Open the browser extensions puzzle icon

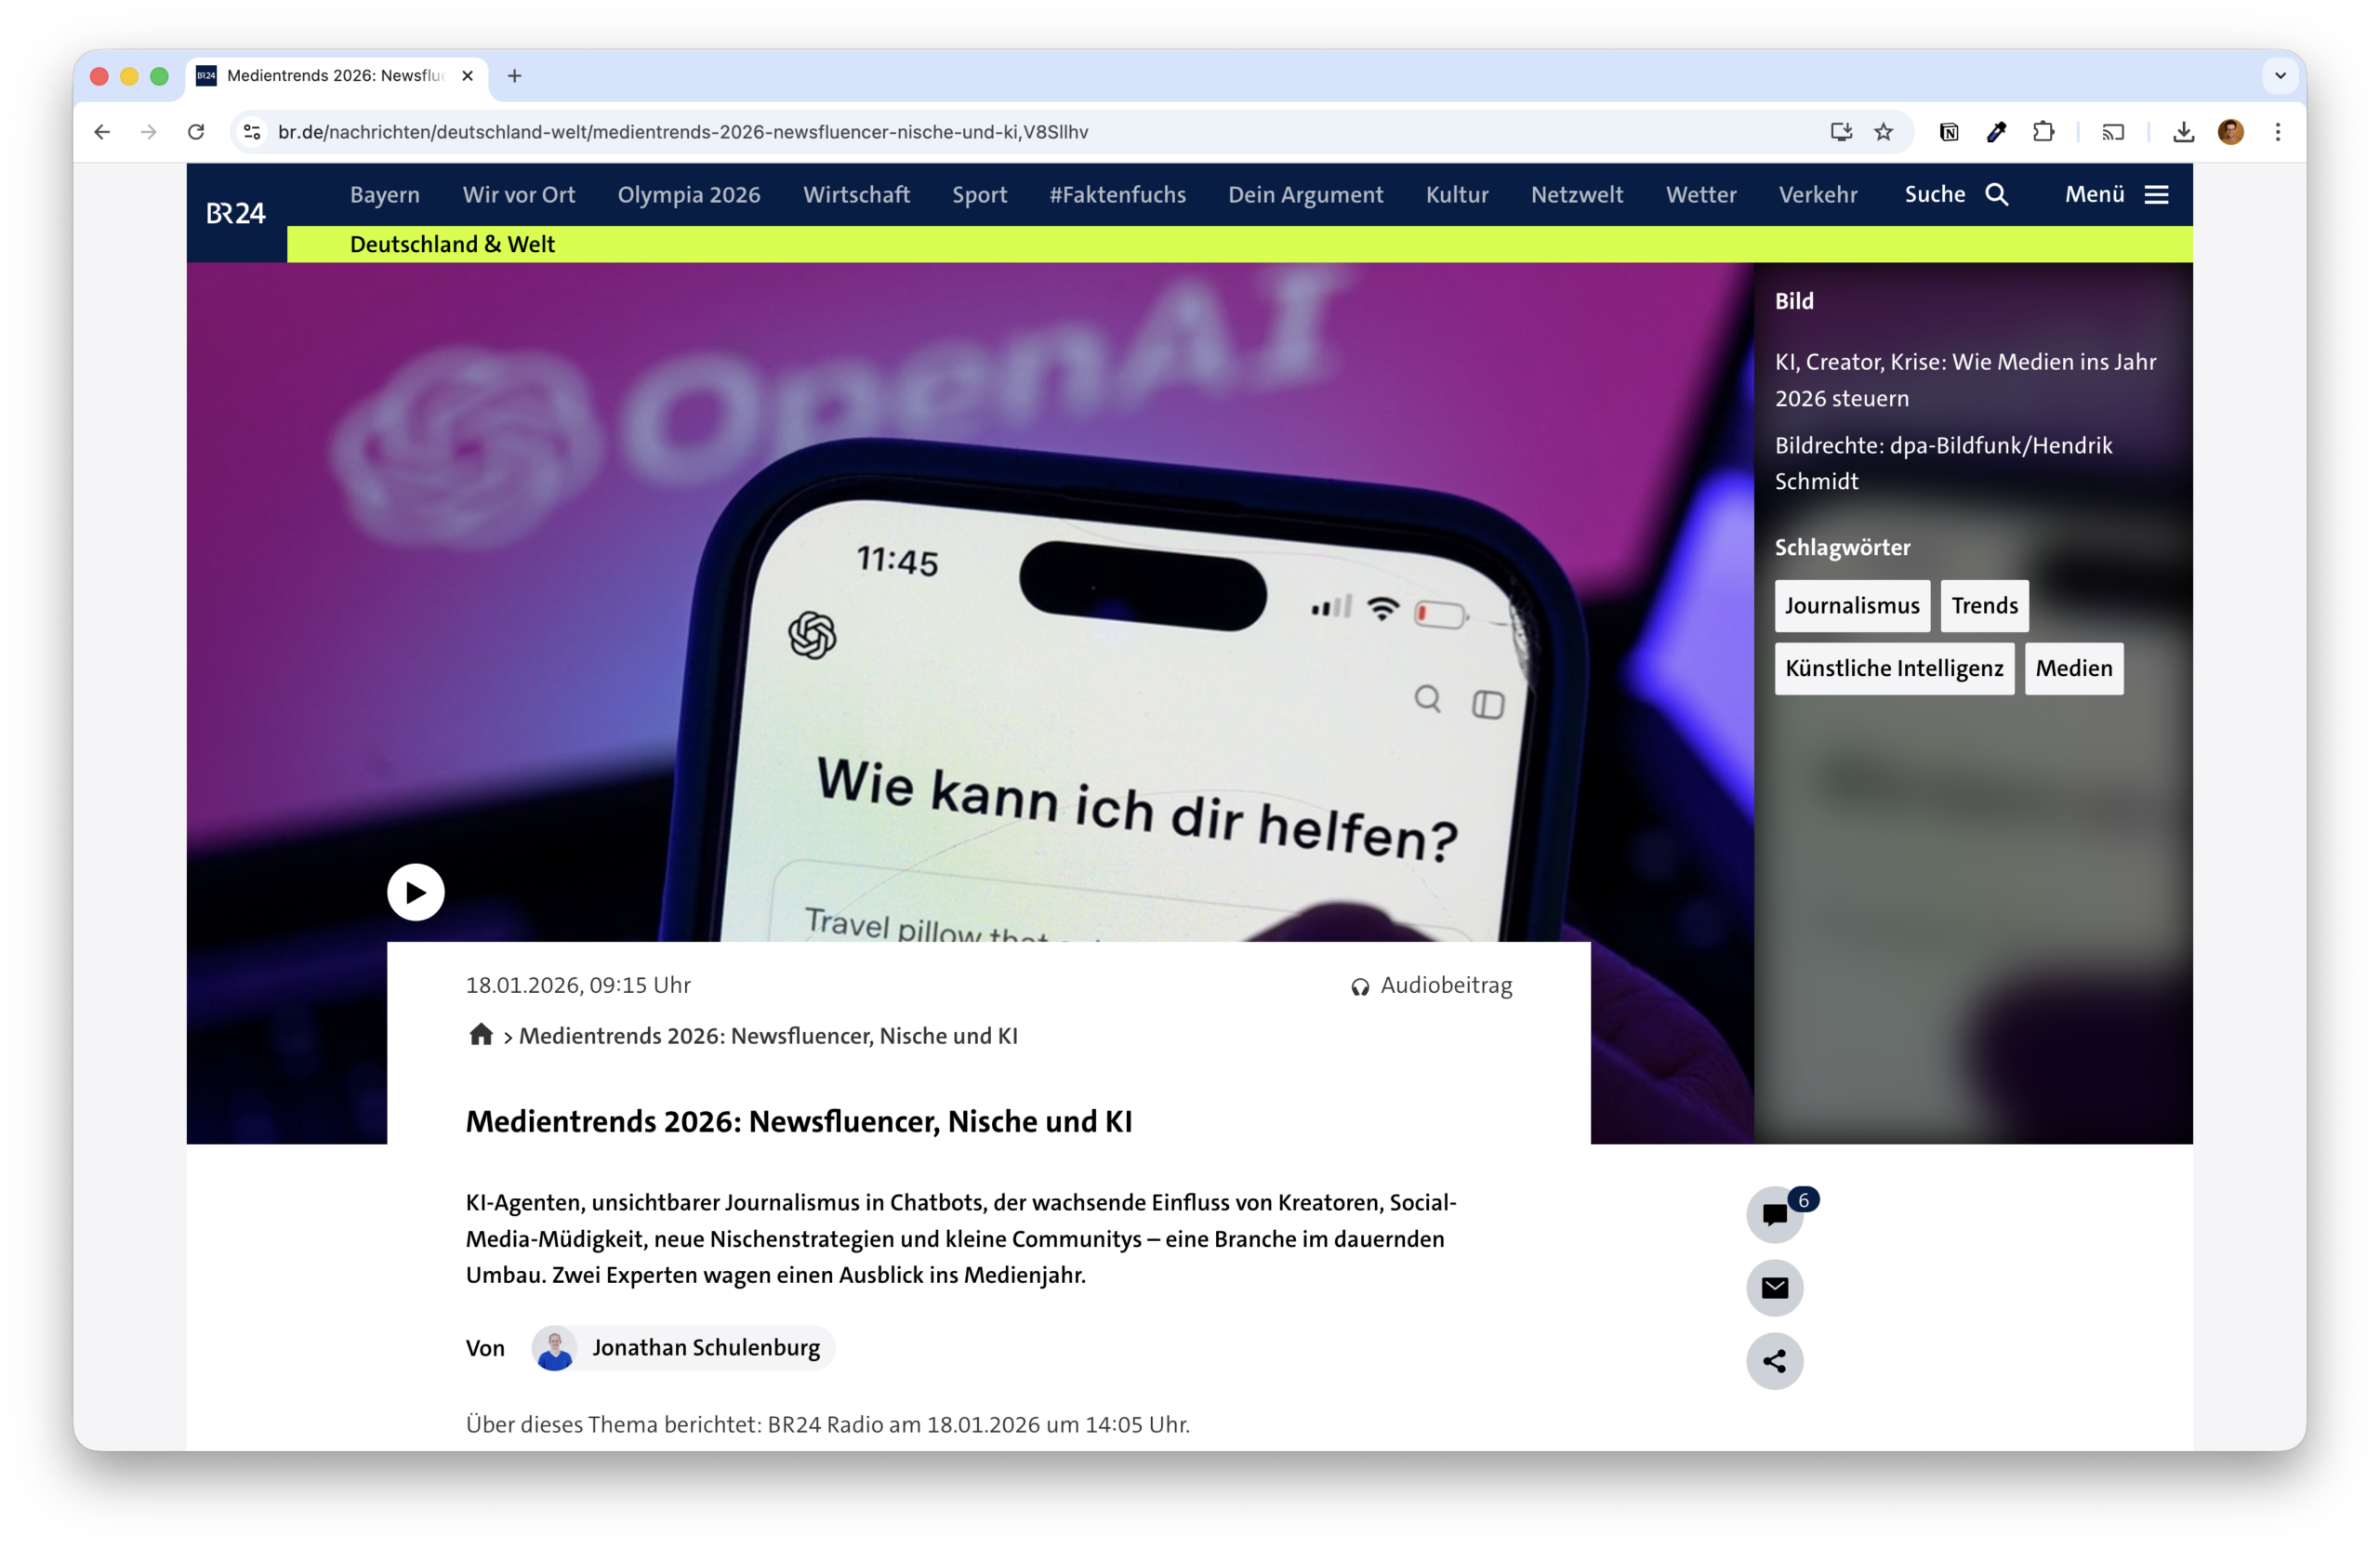coord(2043,132)
